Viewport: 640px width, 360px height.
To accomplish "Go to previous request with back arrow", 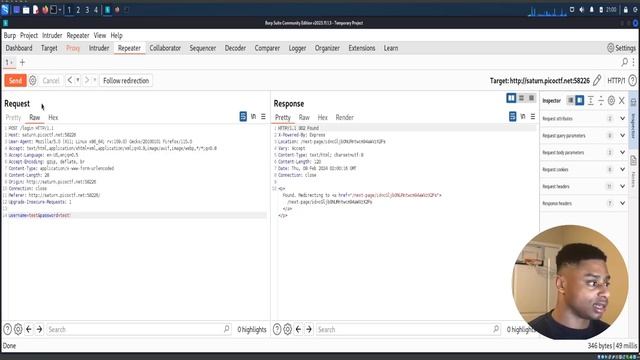I will [70, 80].
